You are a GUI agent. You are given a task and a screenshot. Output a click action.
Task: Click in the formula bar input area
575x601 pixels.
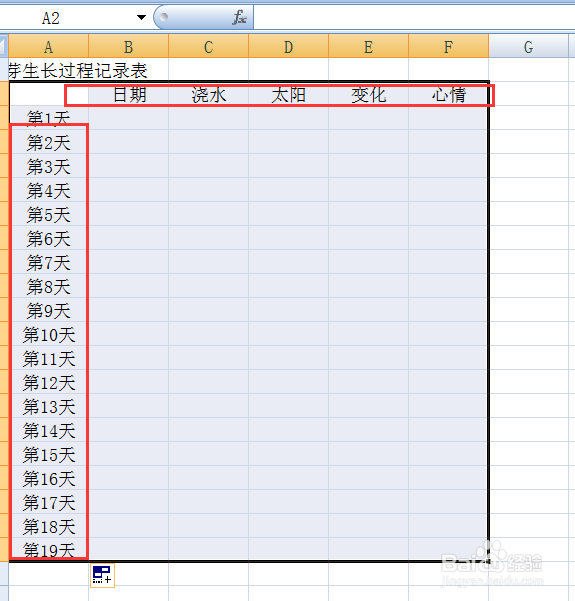(414, 18)
